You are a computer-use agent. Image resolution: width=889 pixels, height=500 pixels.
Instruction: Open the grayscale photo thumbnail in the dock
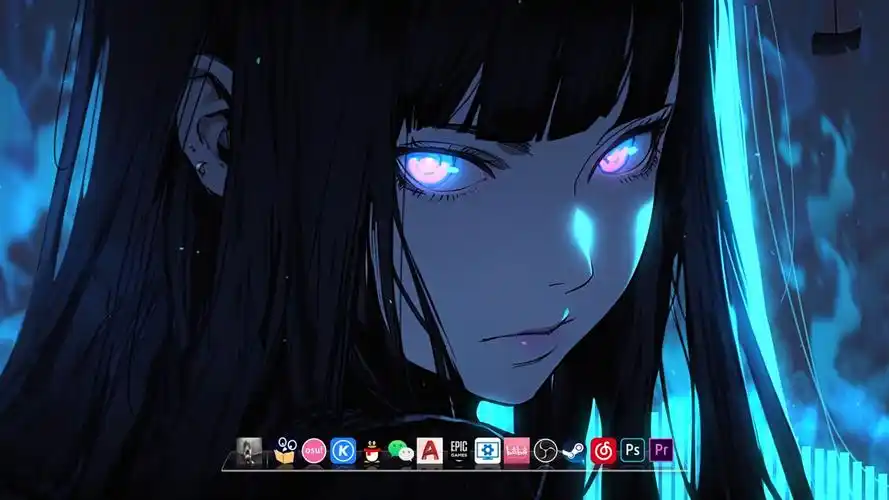pos(249,451)
